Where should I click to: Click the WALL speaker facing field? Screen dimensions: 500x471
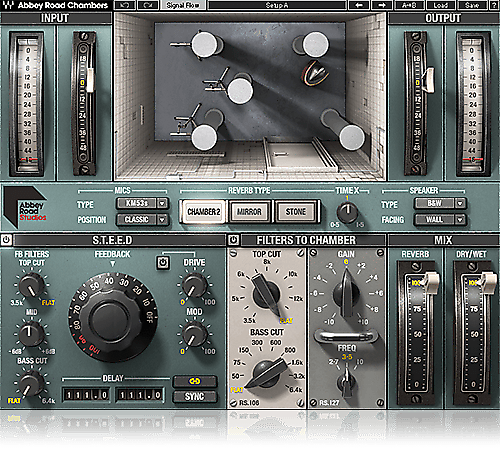point(434,219)
